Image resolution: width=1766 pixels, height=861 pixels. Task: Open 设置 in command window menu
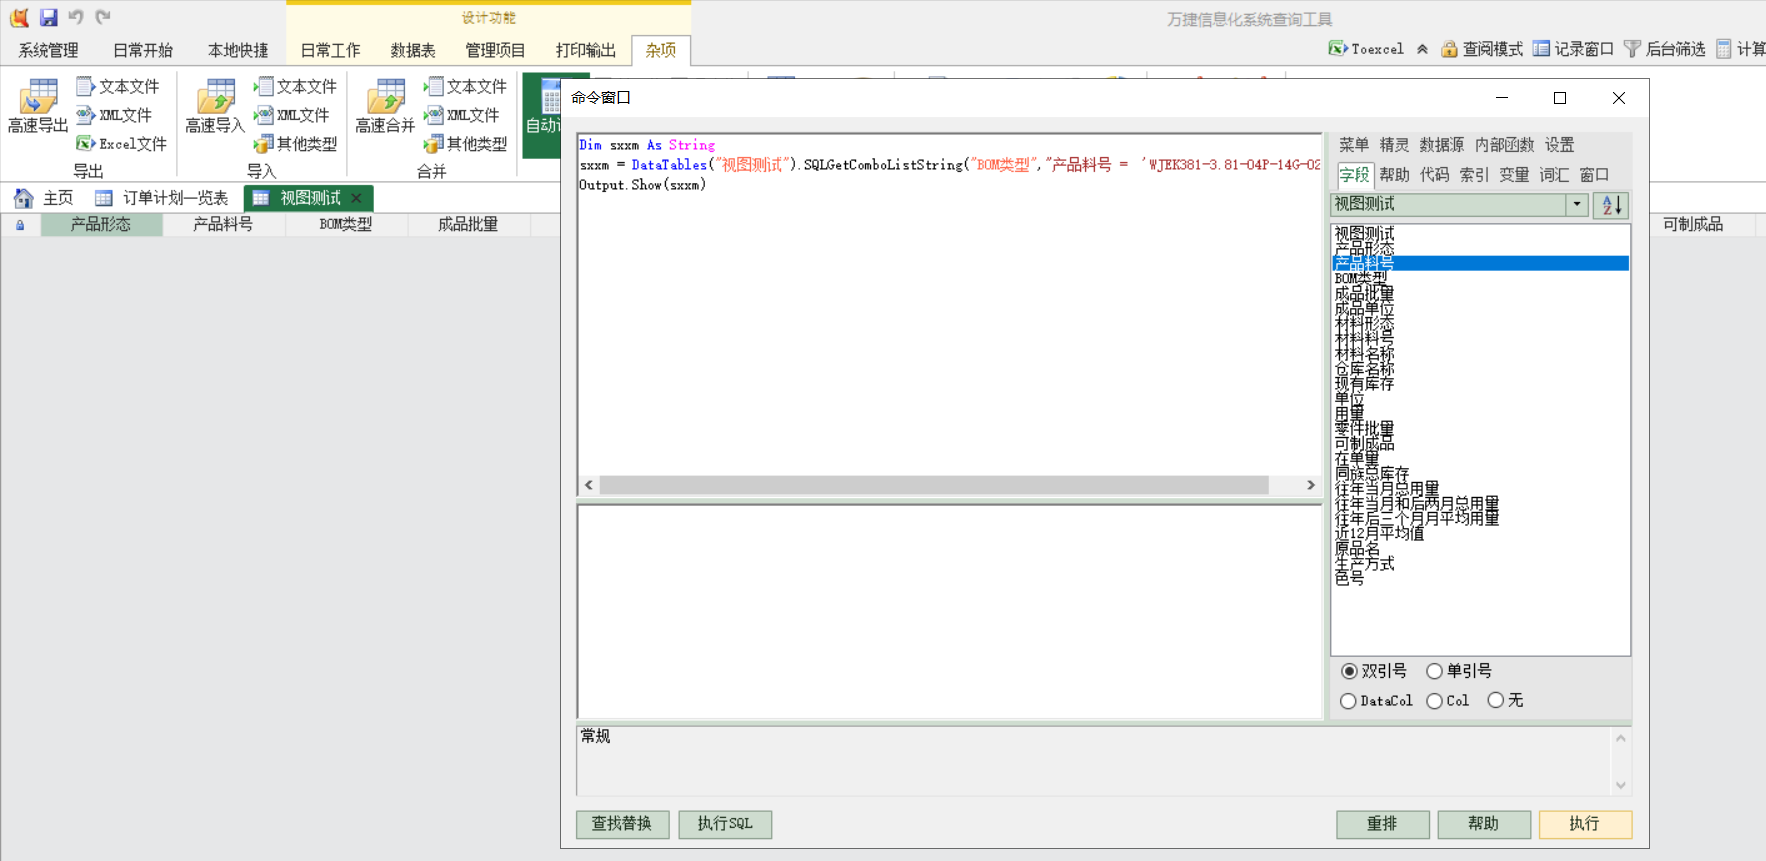tap(1559, 145)
